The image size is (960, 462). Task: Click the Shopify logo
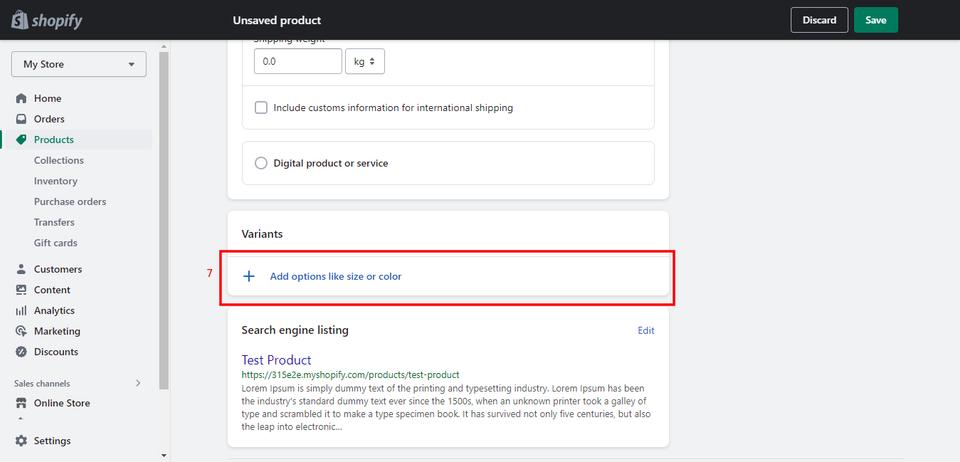[x=47, y=20]
